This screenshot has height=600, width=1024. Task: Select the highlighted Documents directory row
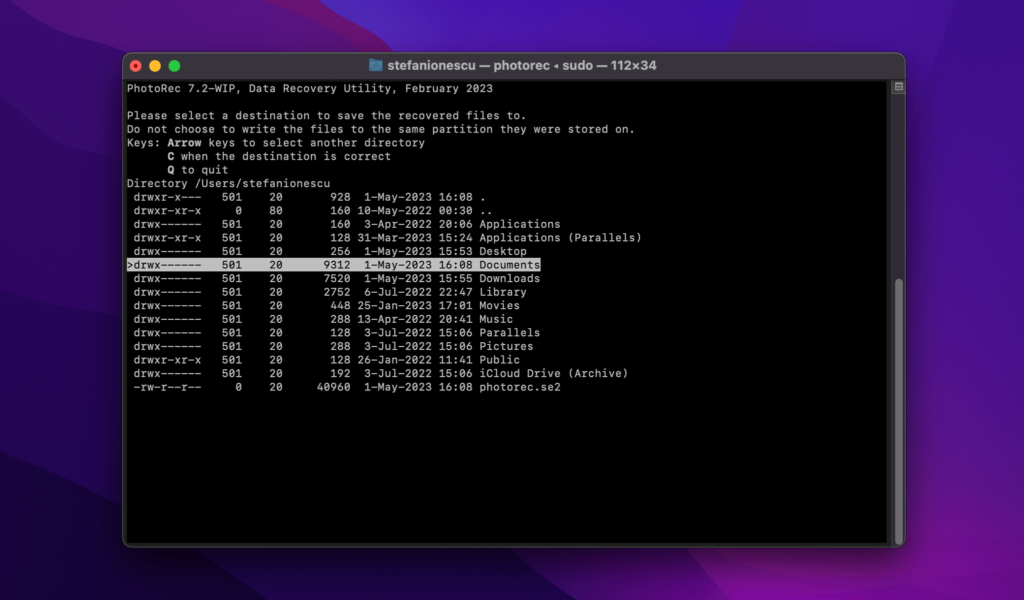point(334,265)
